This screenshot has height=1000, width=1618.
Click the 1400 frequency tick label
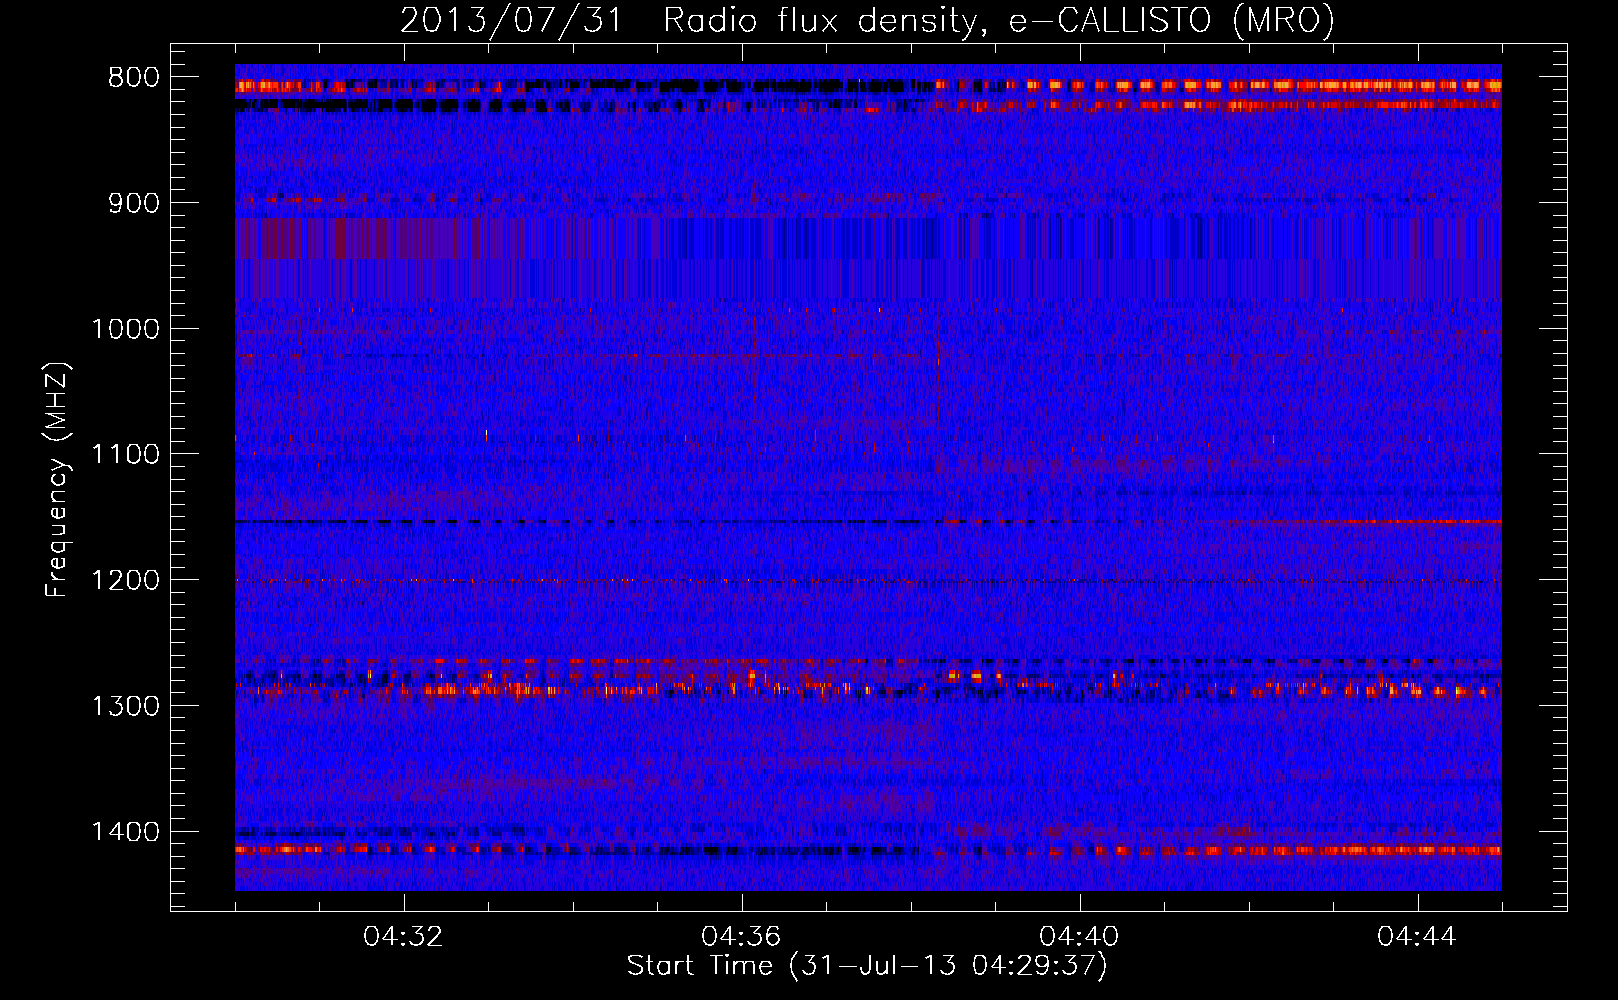[x=125, y=832]
